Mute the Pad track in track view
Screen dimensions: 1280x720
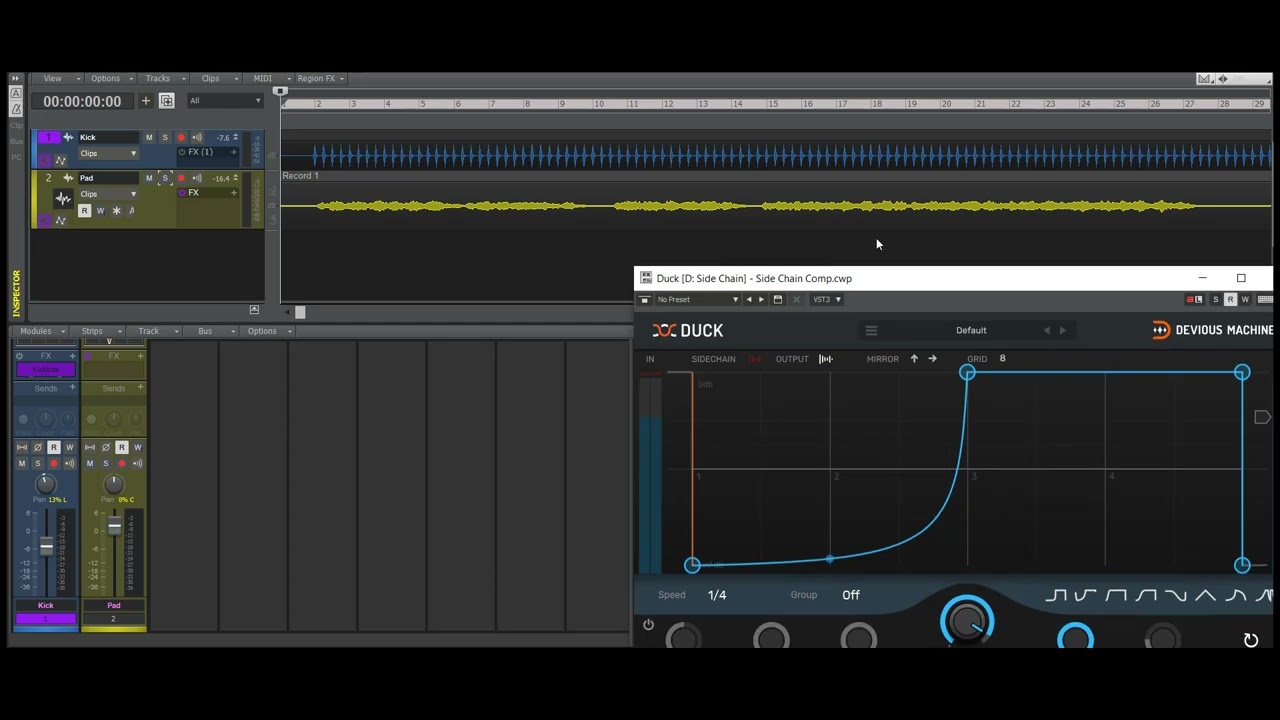point(149,178)
